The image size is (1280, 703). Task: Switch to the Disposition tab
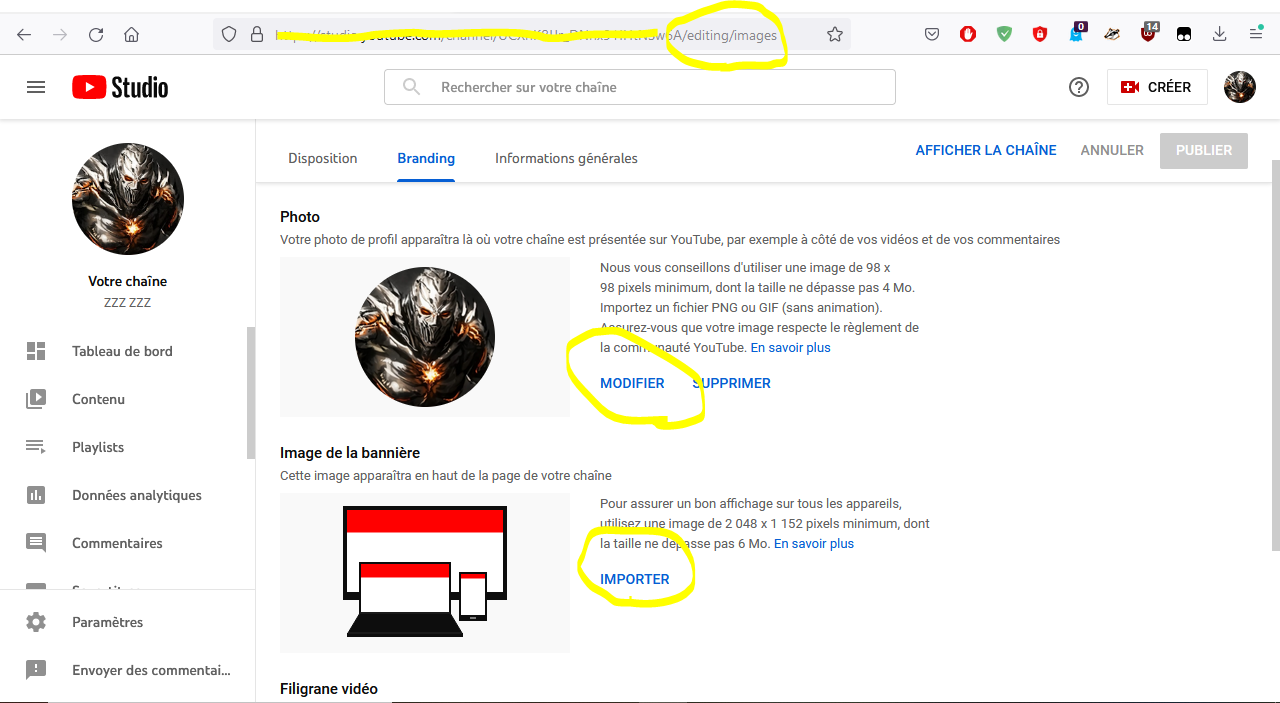(322, 158)
